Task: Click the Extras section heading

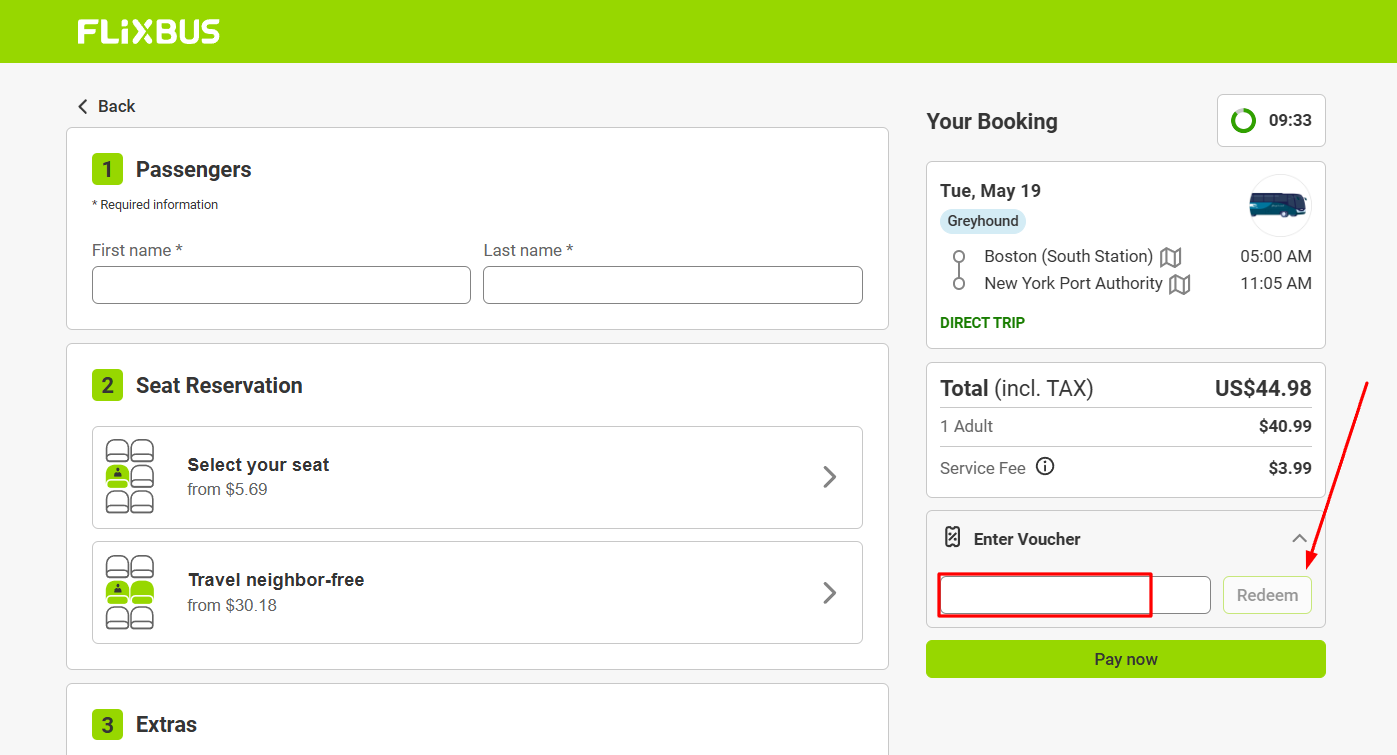Action: click(166, 724)
